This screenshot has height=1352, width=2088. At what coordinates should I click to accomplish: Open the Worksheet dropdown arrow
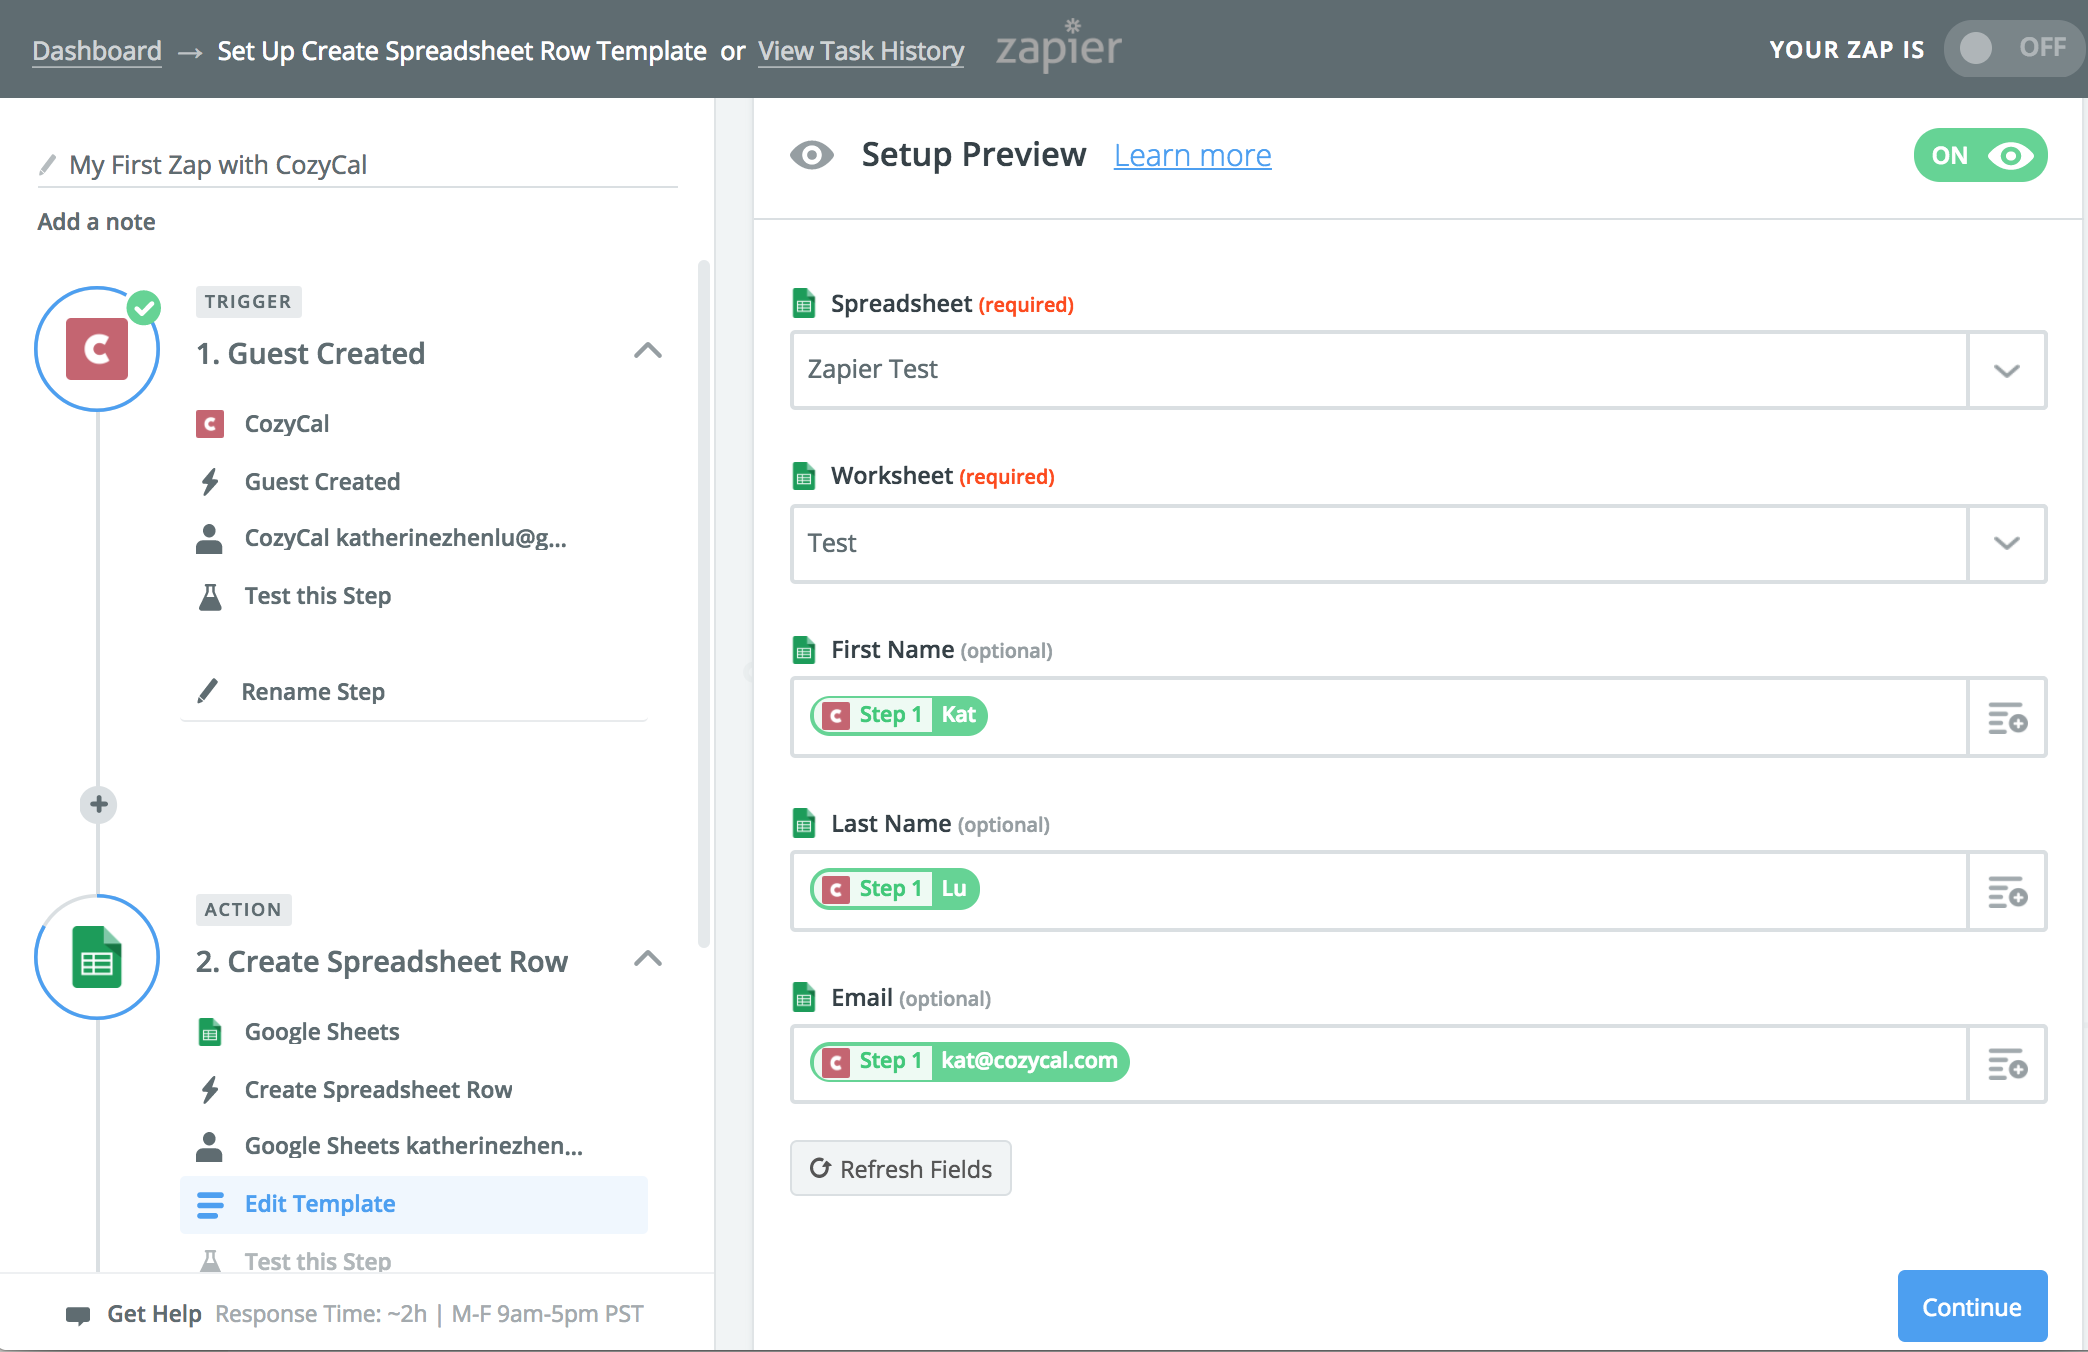pyautogui.click(x=2006, y=543)
